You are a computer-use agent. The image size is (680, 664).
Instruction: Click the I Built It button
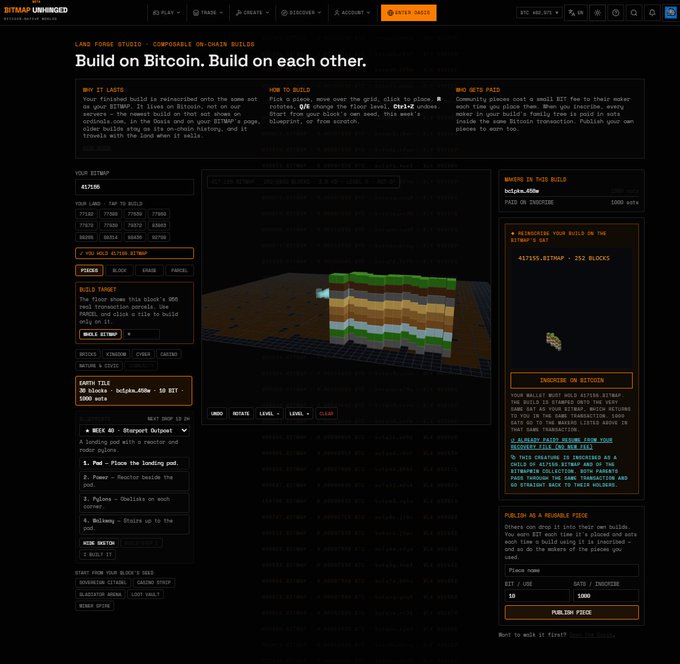click(x=98, y=555)
